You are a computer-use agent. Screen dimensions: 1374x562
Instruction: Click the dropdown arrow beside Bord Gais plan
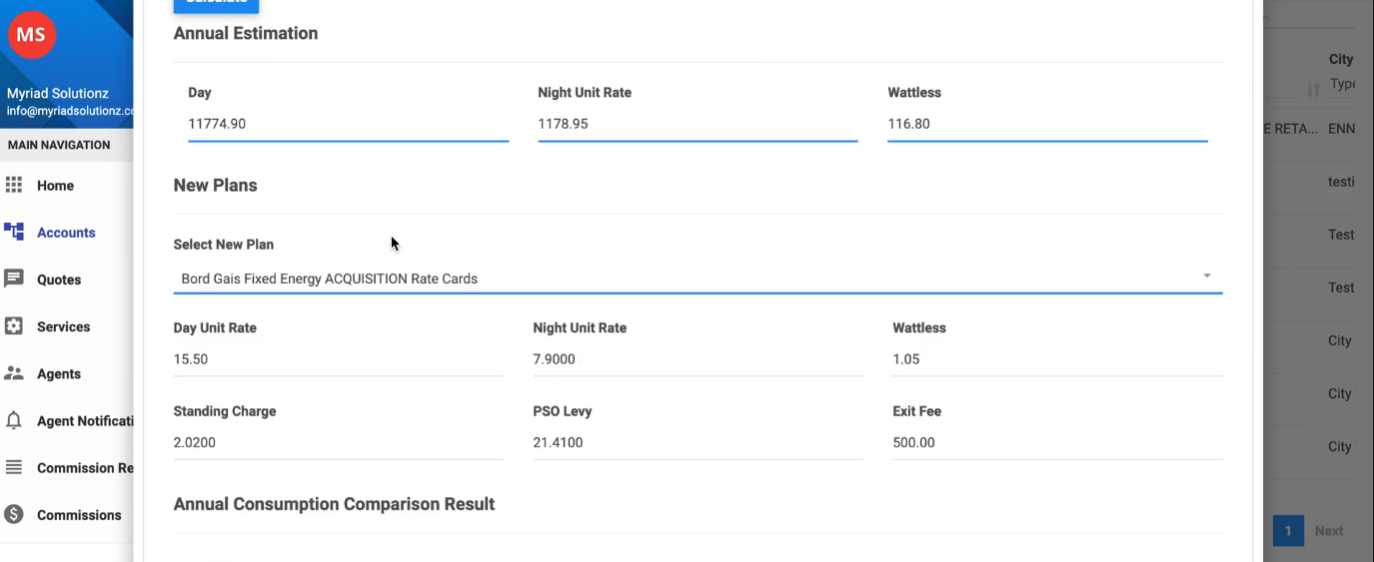1207,276
